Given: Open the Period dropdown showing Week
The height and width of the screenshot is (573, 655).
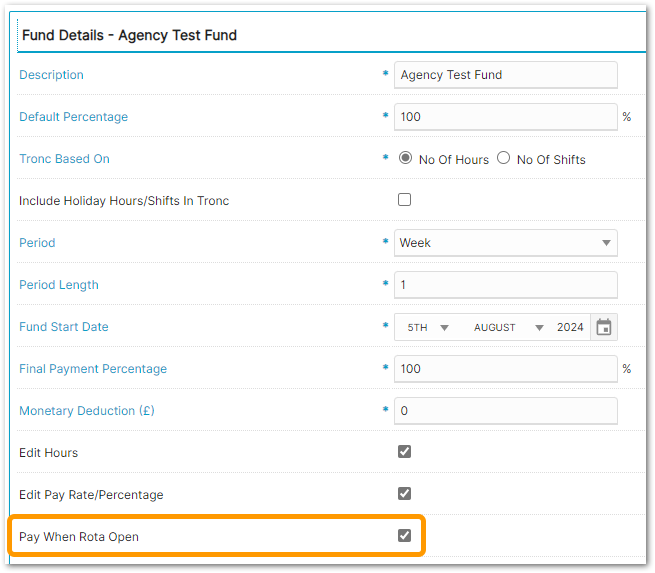Looking at the screenshot, I should 505,243.
